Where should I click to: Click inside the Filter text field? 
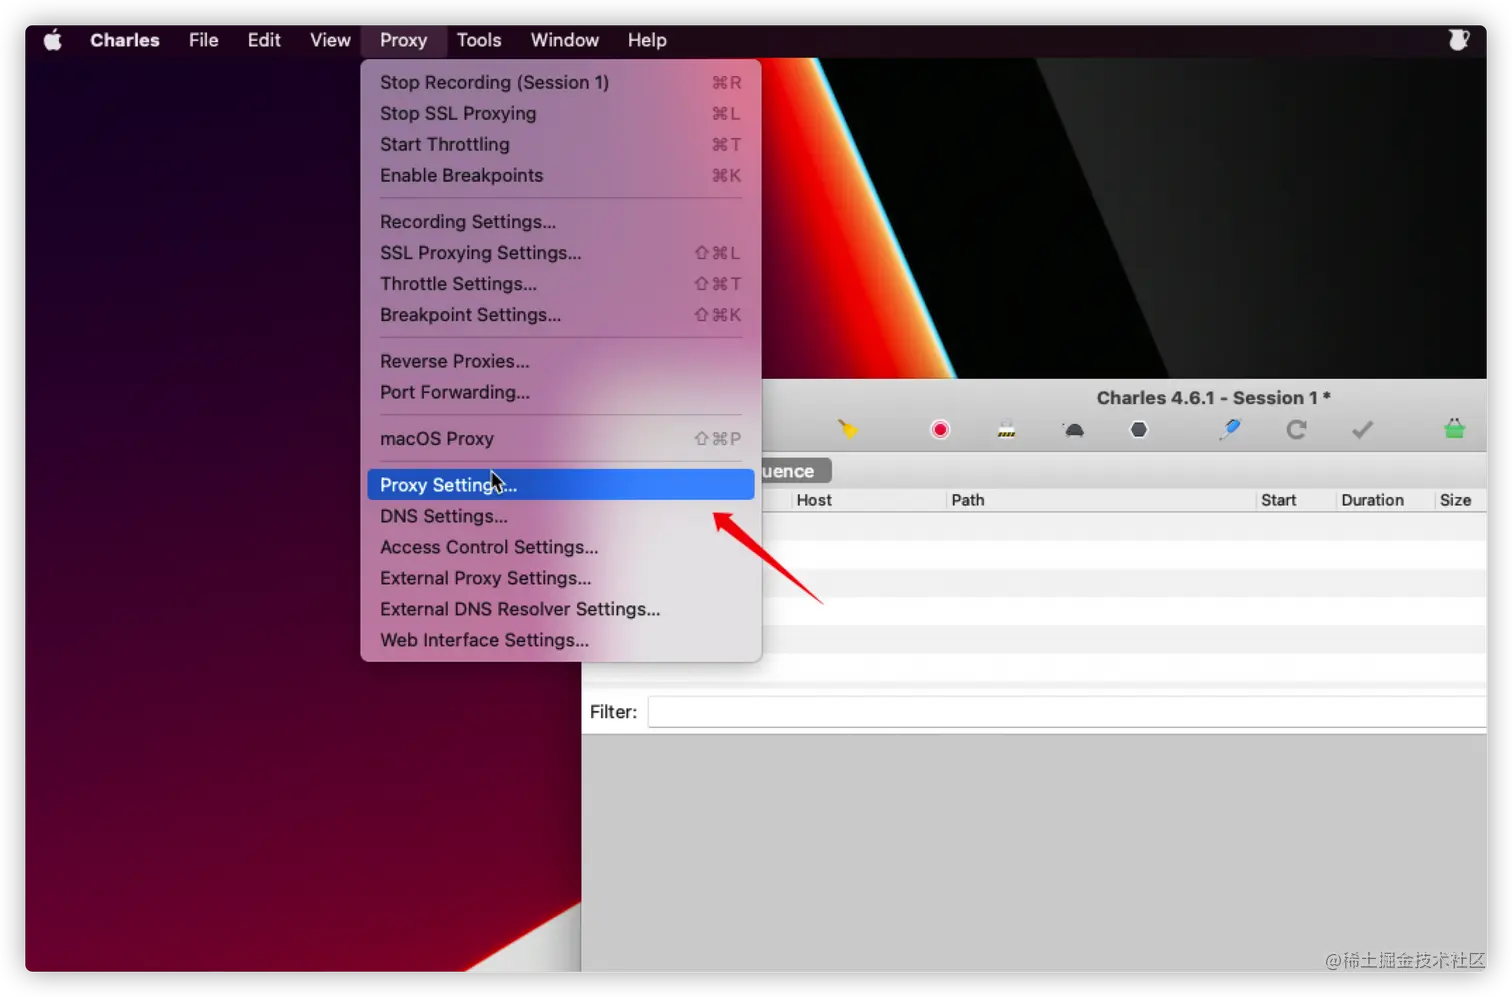[1066, 712]
